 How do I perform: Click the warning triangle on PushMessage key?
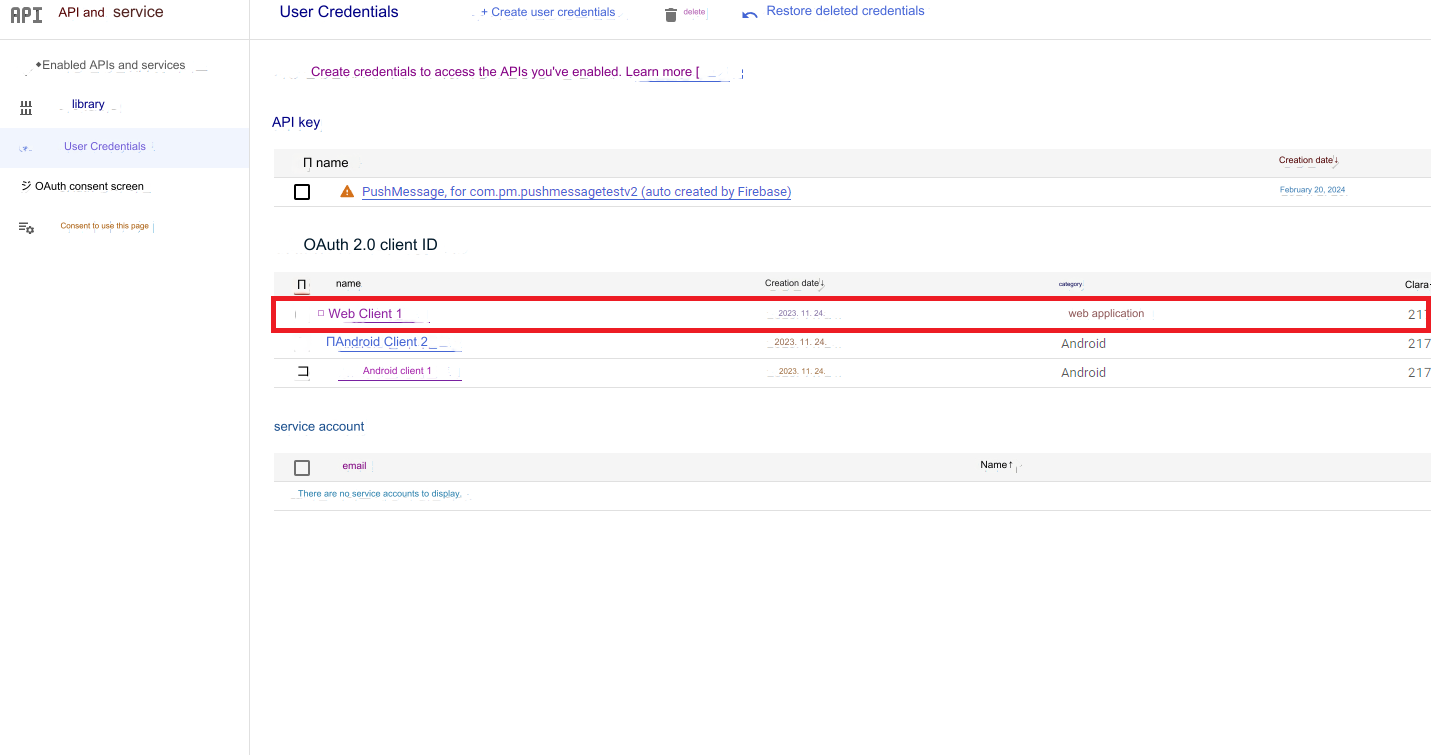coord(347,192)
